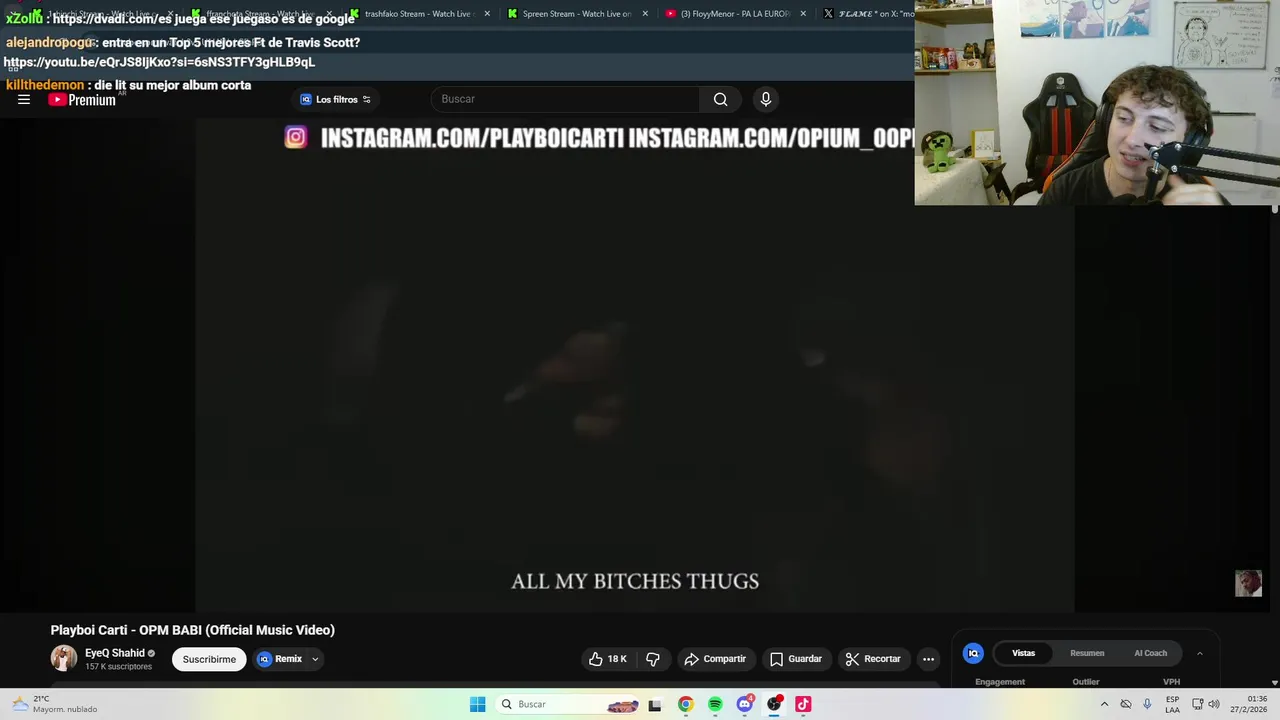Image resolution: width=1280 pixels, height=720 pixels.
Task: Switch to the Resumen tab
Action: coord(1087,653)
